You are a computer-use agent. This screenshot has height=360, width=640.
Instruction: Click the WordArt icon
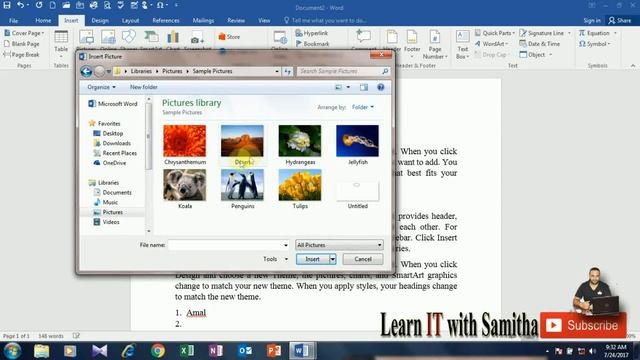(x=478, y=44)
